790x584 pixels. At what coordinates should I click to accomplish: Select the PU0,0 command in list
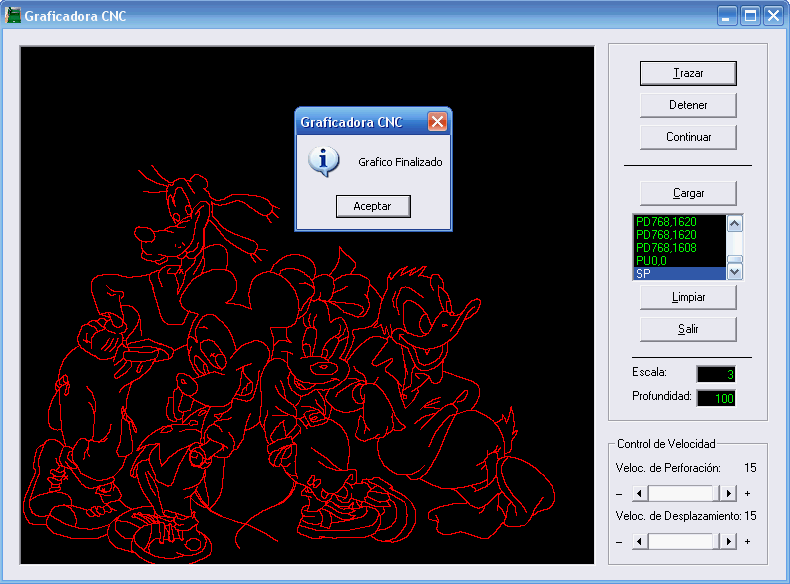point(680,260)
